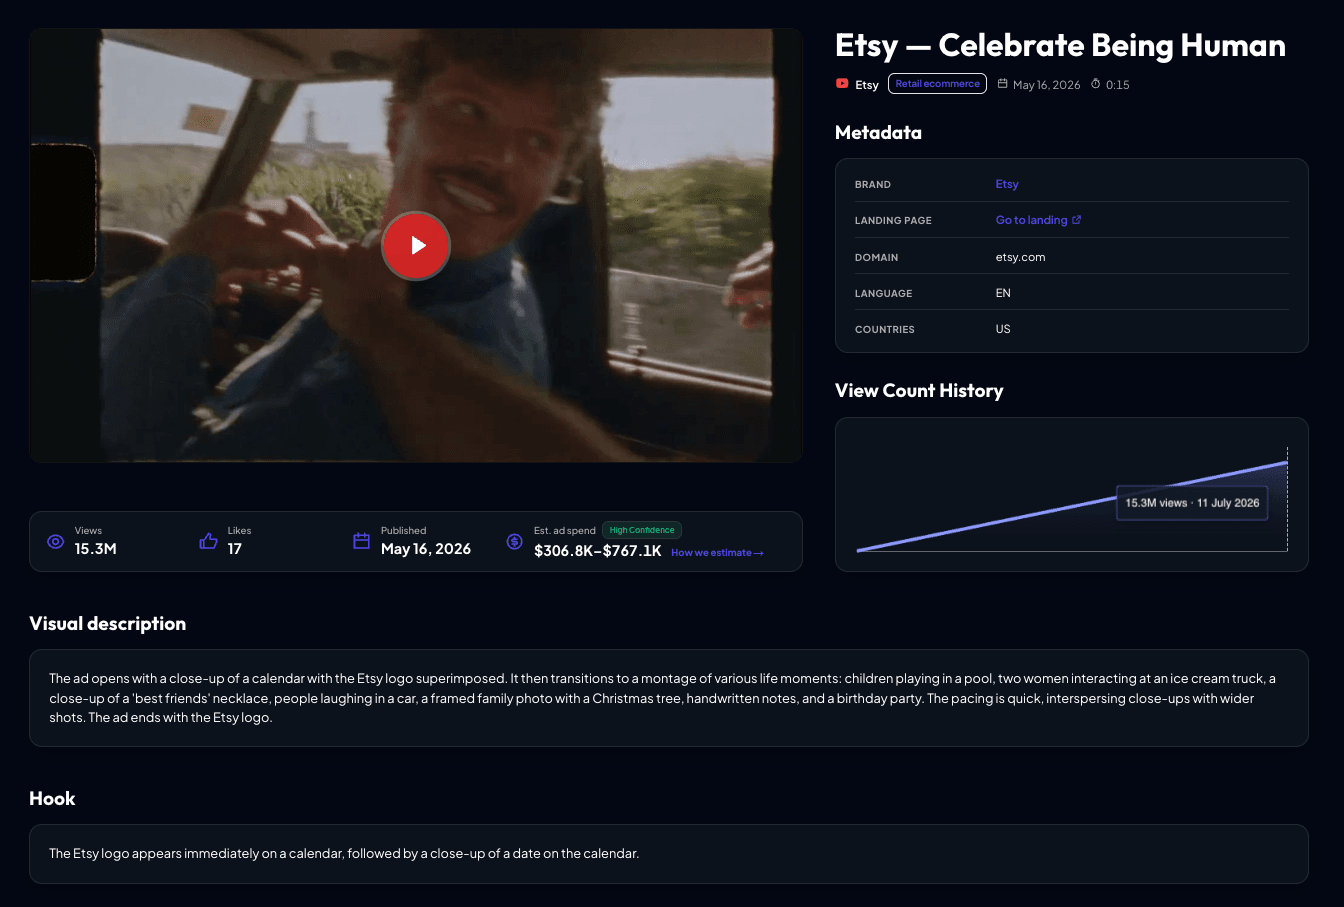This screenshot has height=907, width=1344.
Task: Click the likes count 17
Action: tap(235, 549)
